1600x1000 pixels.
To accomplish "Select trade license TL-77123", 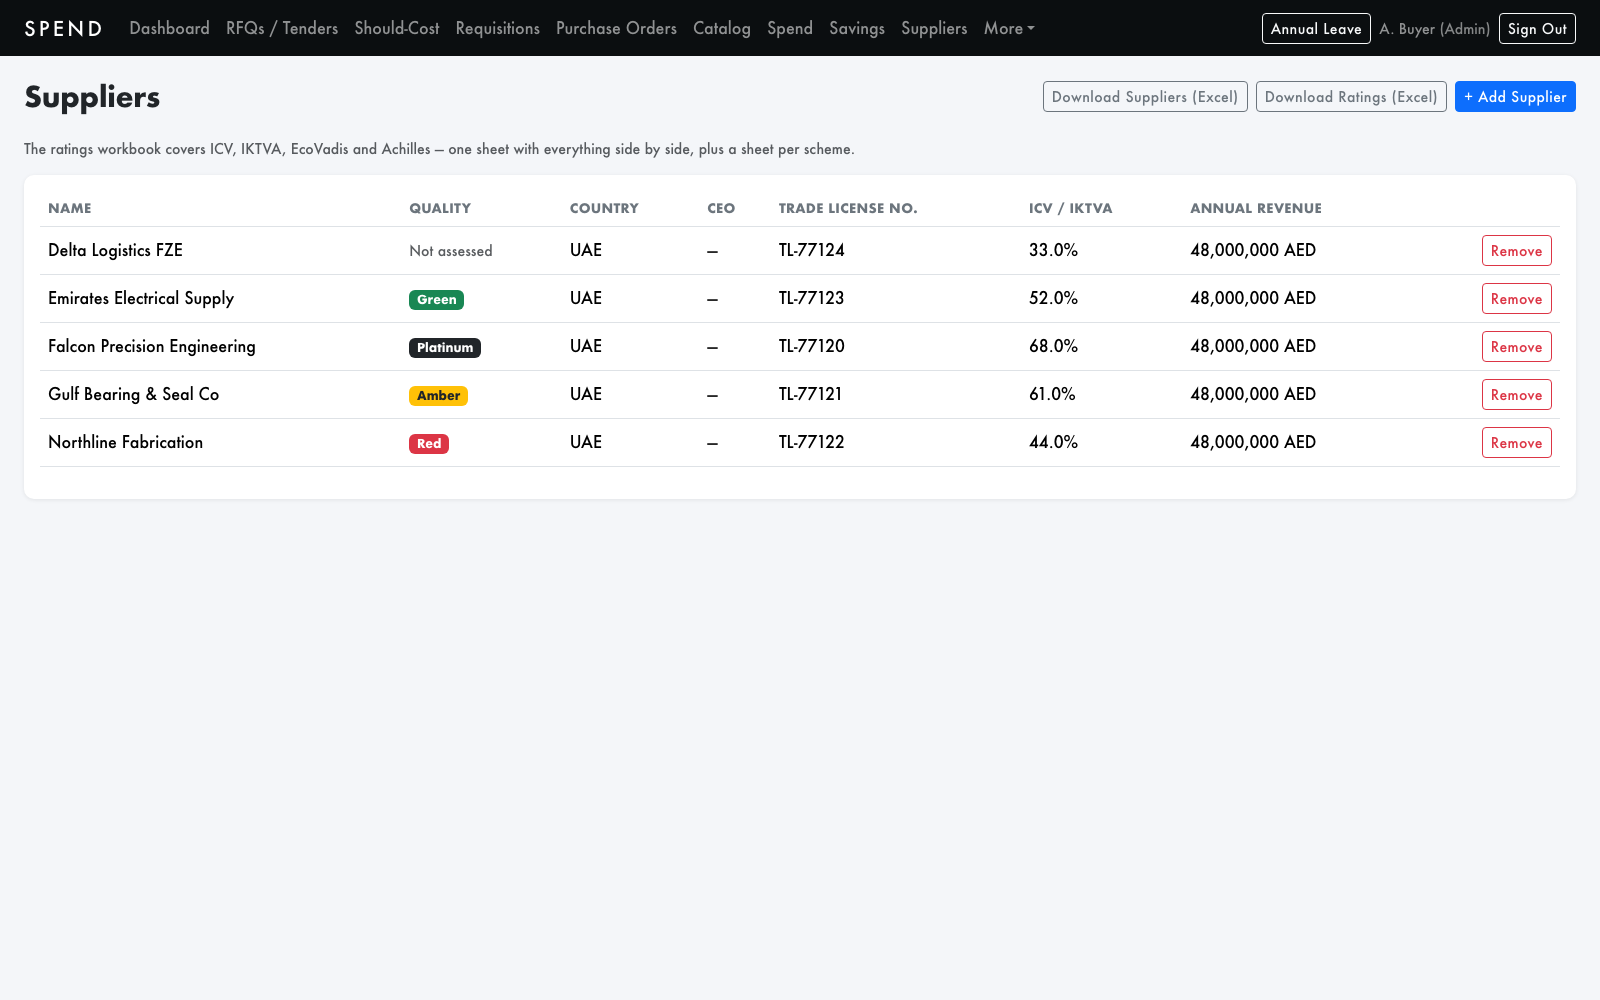I will [x=812, y=298].
